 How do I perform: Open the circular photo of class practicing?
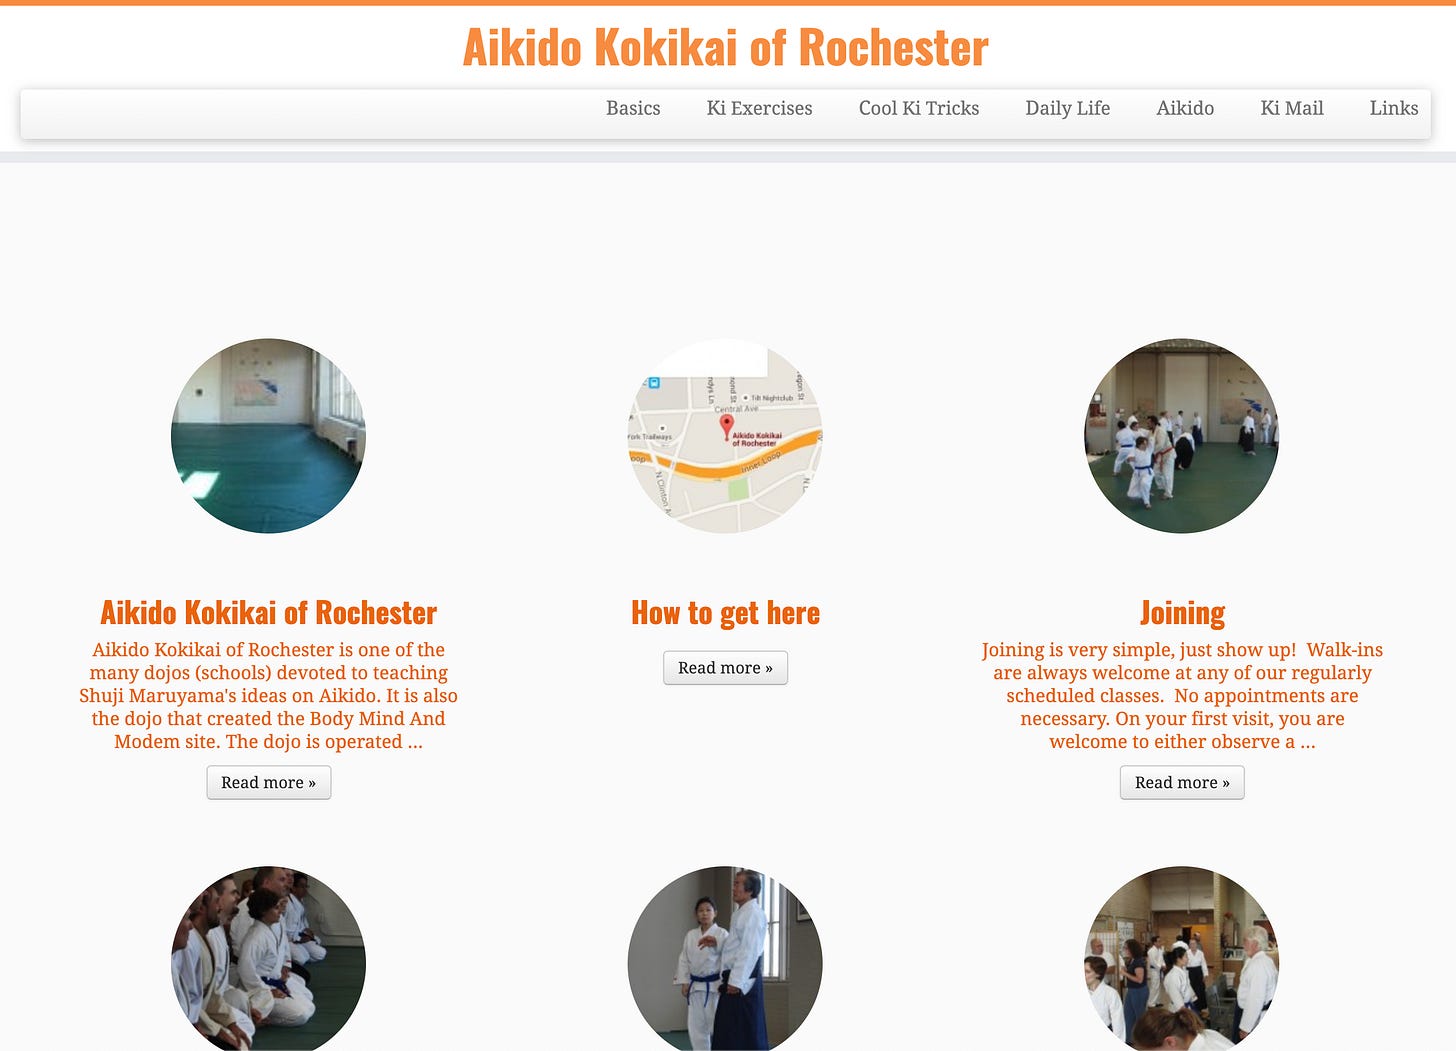click(x=1182, y=436)
